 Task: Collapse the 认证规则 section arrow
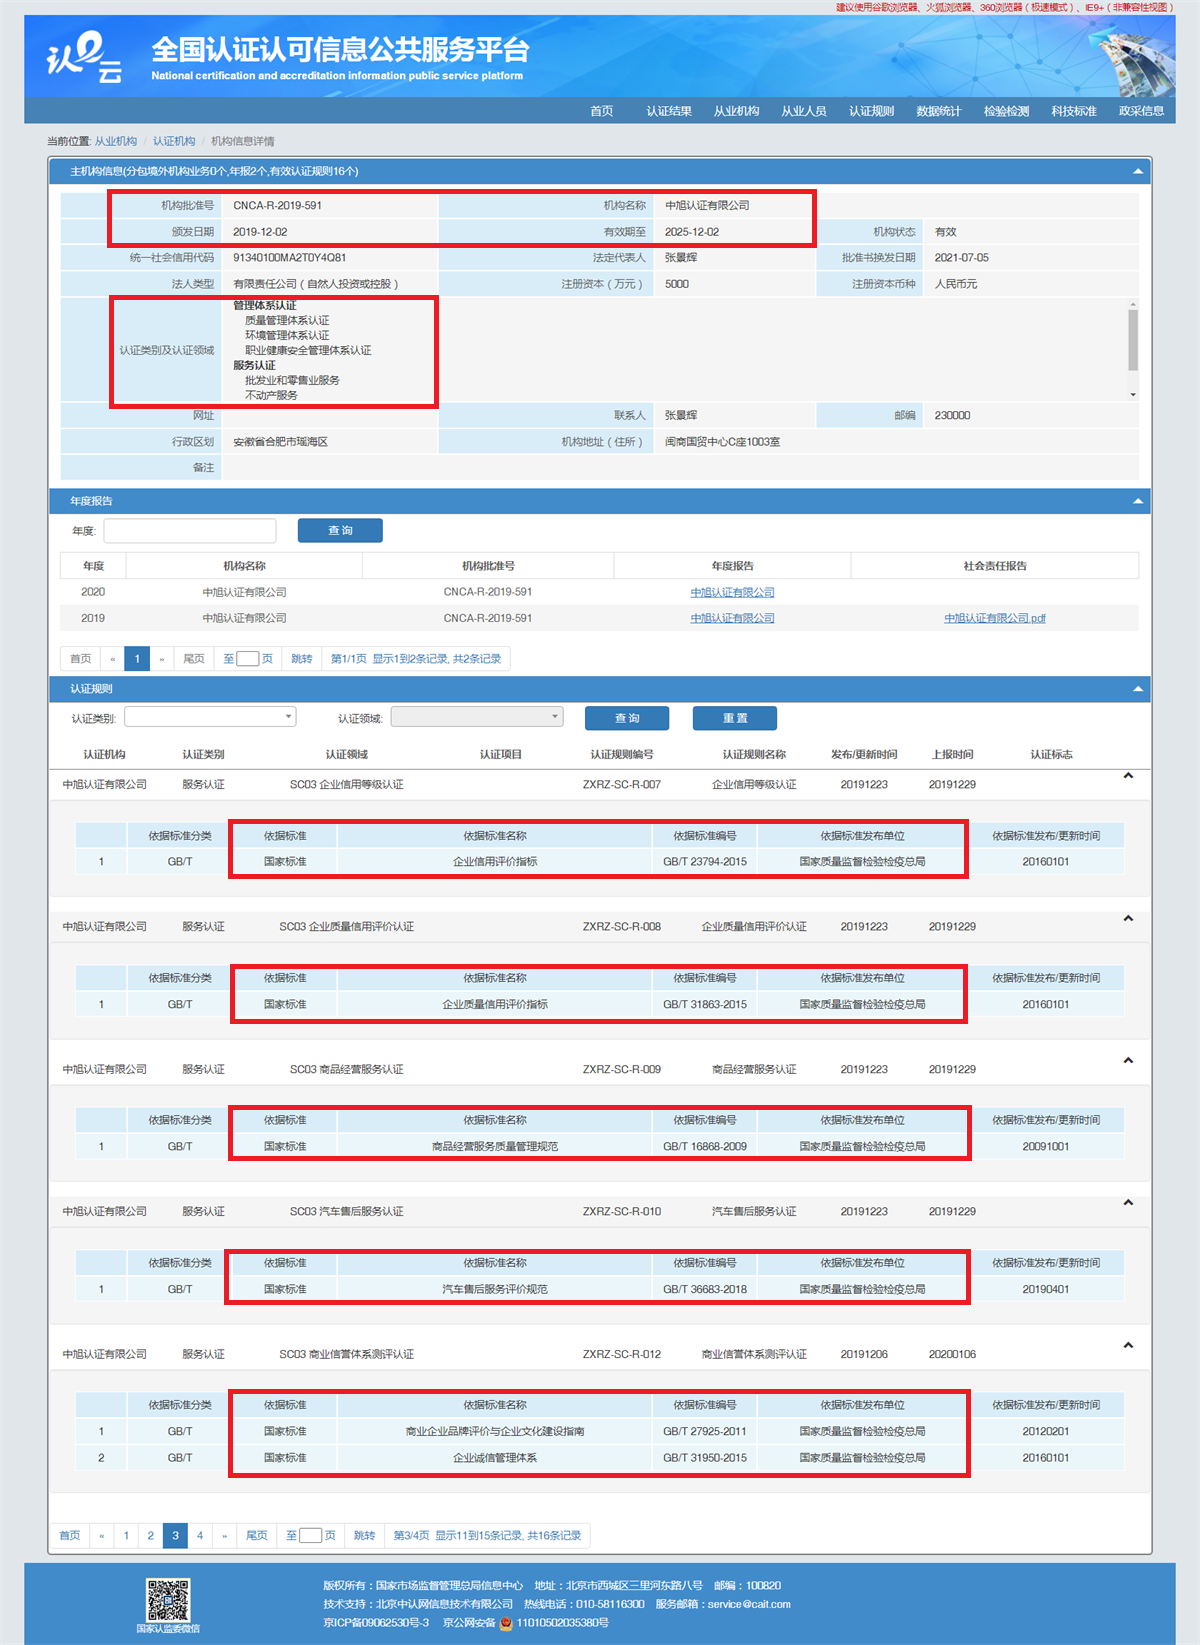pos(1137,689)
